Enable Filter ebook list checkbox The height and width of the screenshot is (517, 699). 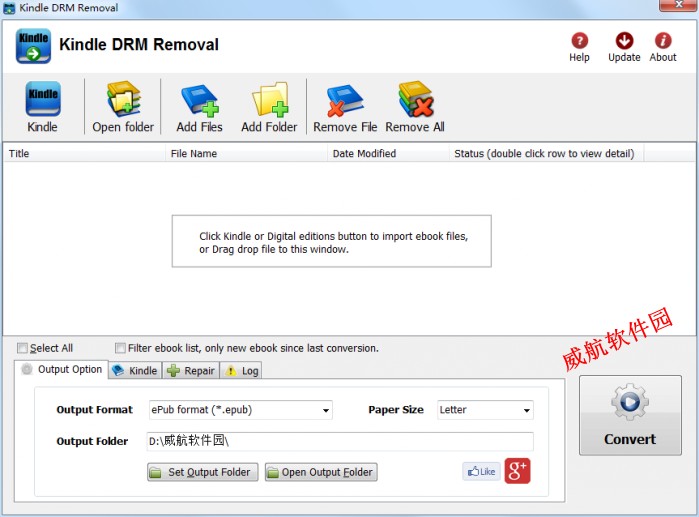coord(120,348)
